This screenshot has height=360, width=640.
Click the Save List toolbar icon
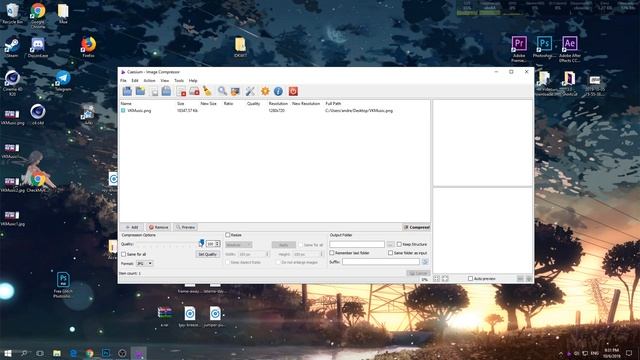coord(167,91)
